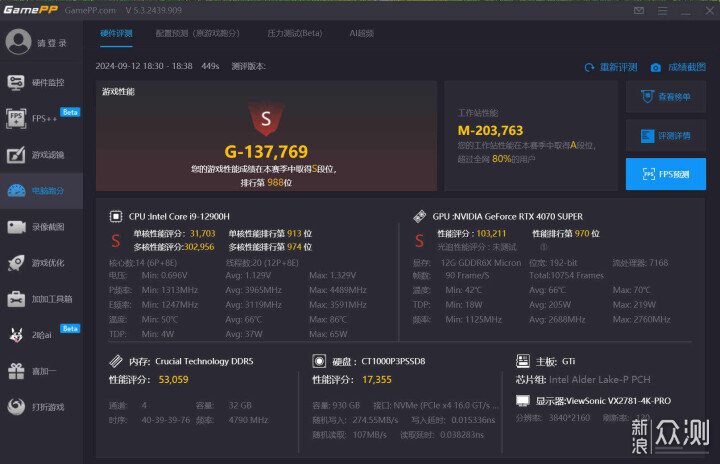The image size is (720, 464).
Task: Click the disk model CT1000P3PSSD8
Action: coord(393,361)
